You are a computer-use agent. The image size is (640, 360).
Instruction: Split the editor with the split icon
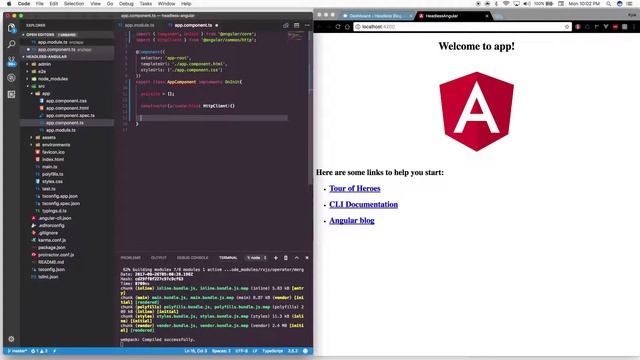(x=296, y=25)
